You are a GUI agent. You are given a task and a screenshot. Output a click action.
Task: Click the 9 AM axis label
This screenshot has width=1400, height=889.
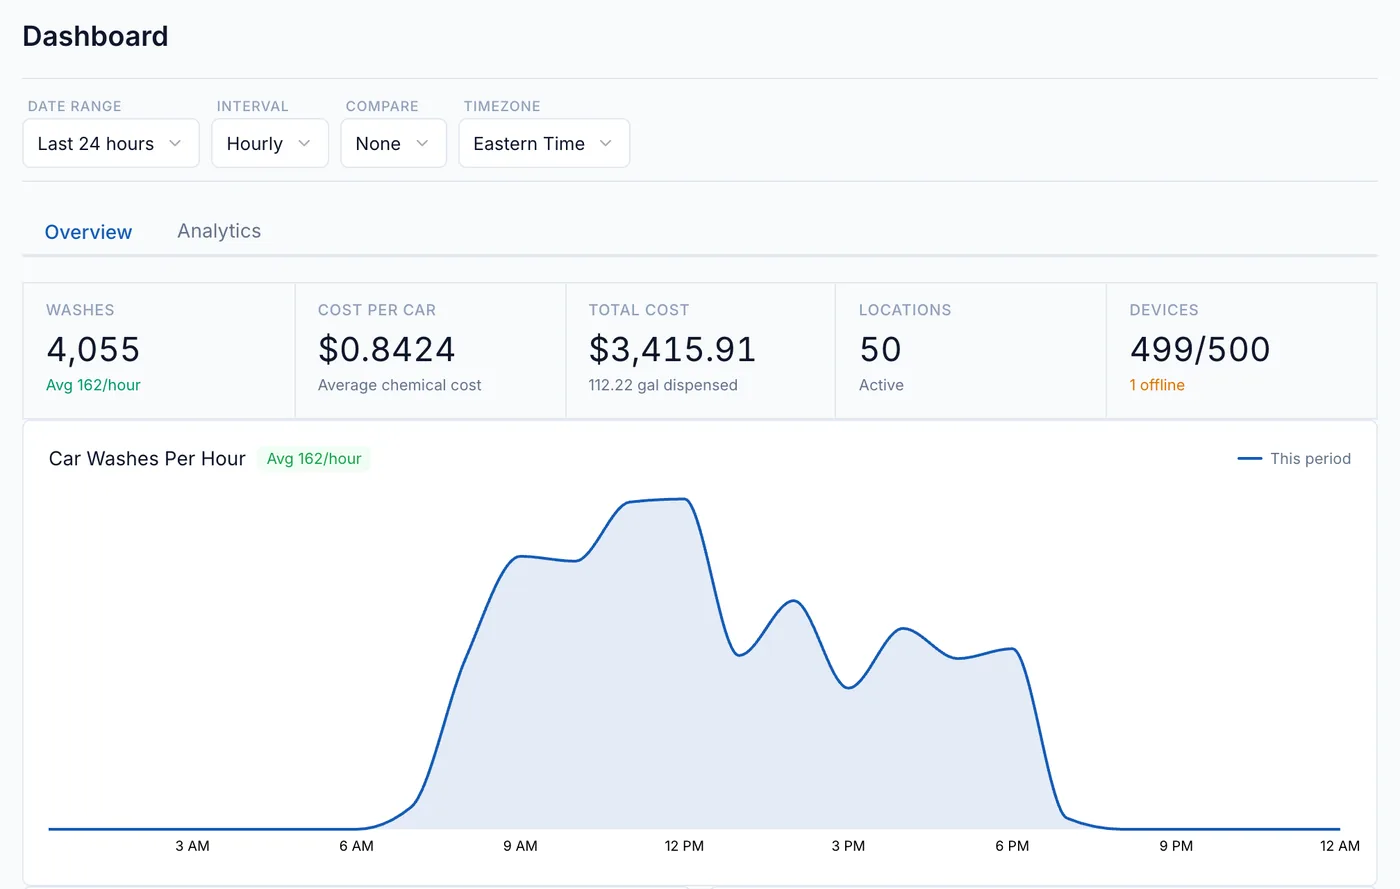(520, 846)
